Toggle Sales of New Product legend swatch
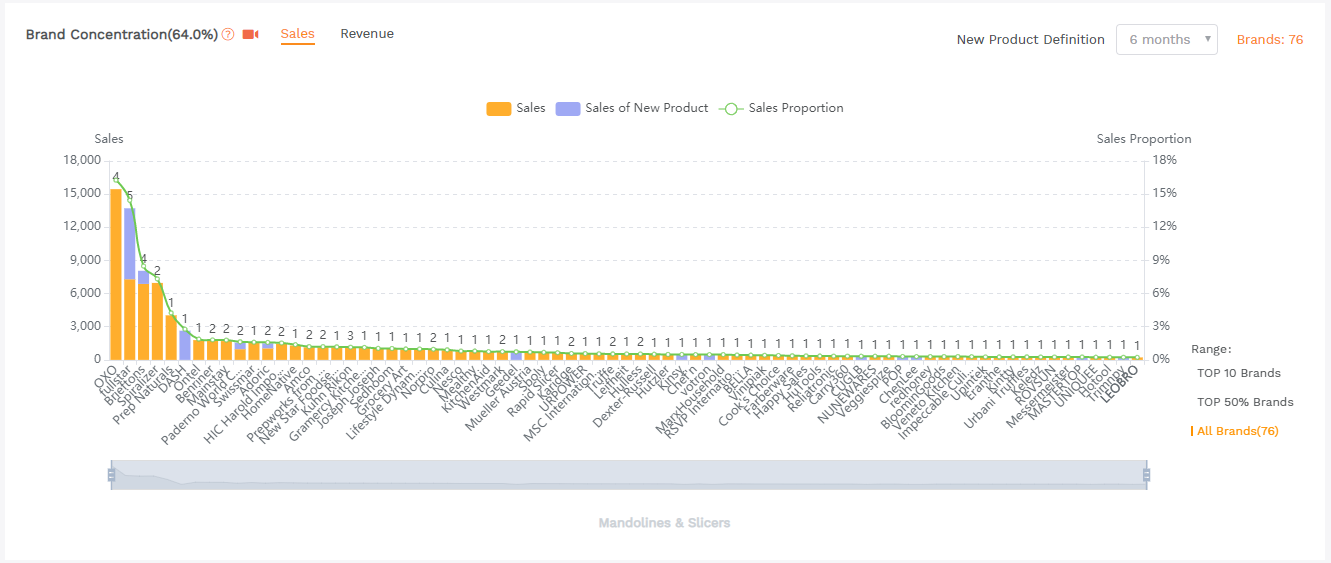Viewport: 1331px width, 563px height. click(567, 108)
